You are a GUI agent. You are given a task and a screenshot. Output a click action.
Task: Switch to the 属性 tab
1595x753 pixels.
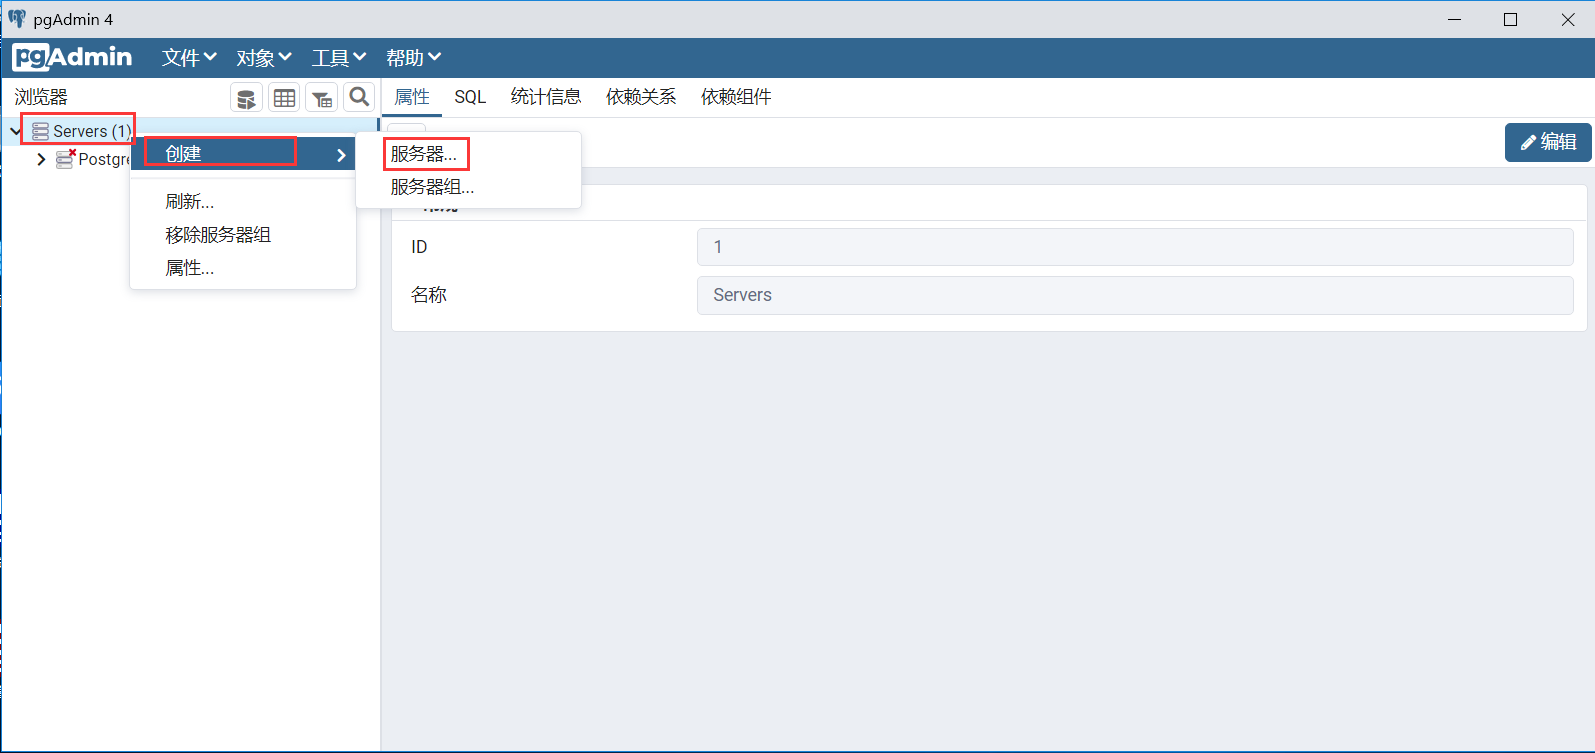click(412, 97)
